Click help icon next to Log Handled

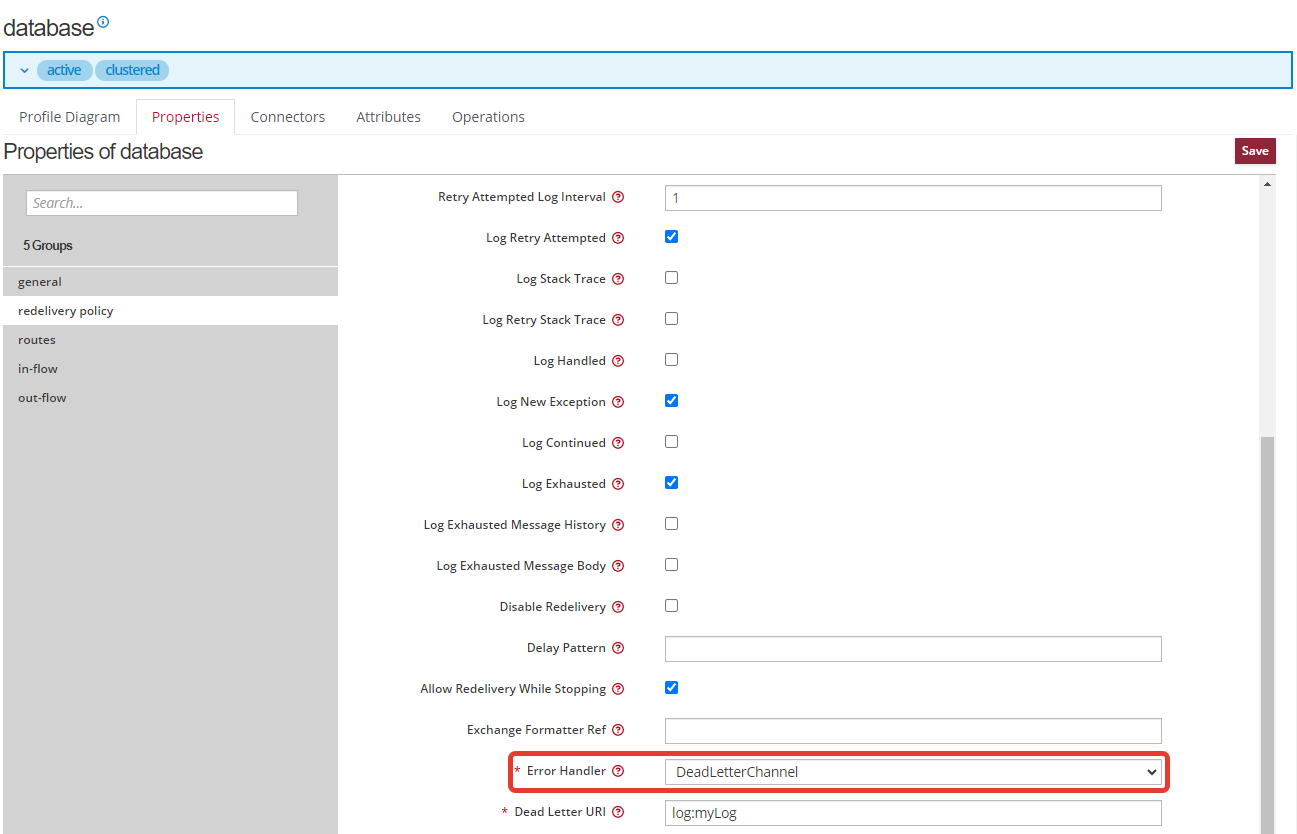(618, 362)
